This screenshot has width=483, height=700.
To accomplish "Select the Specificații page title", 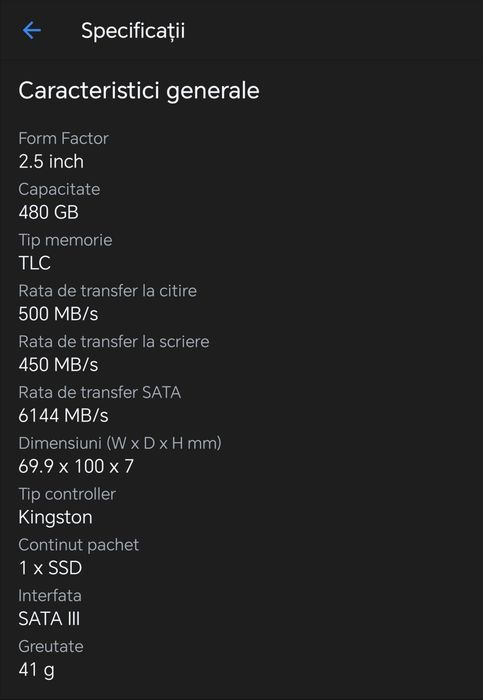I will [x=133, y=32].
